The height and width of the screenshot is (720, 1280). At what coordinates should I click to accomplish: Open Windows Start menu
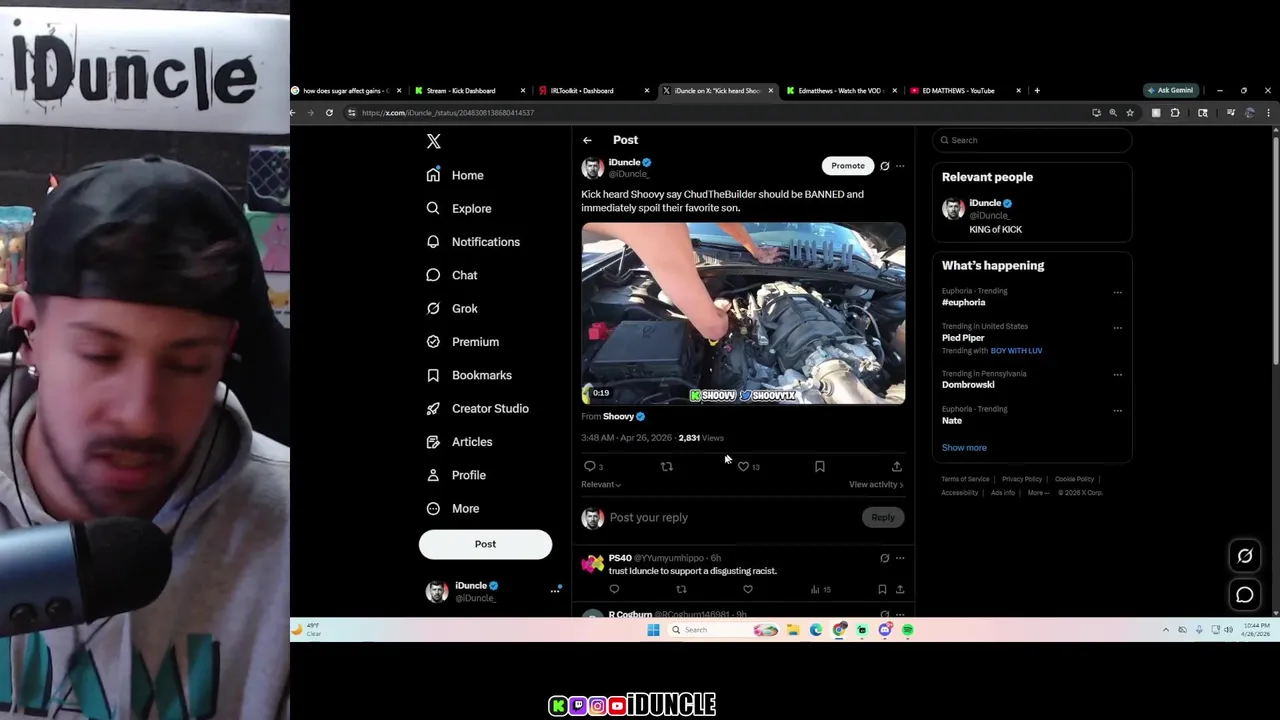point(653,630)
